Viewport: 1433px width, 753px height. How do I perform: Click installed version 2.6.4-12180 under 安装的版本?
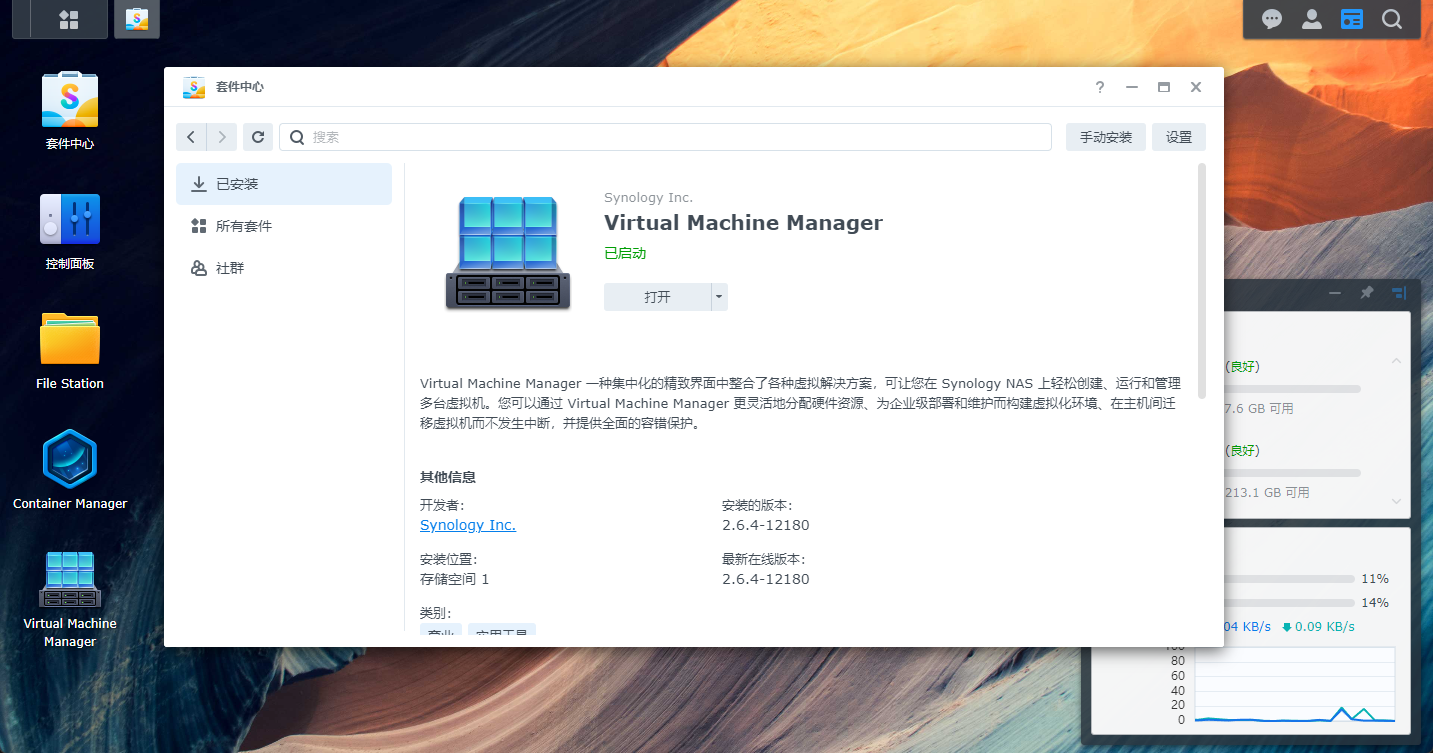[766, 525]
